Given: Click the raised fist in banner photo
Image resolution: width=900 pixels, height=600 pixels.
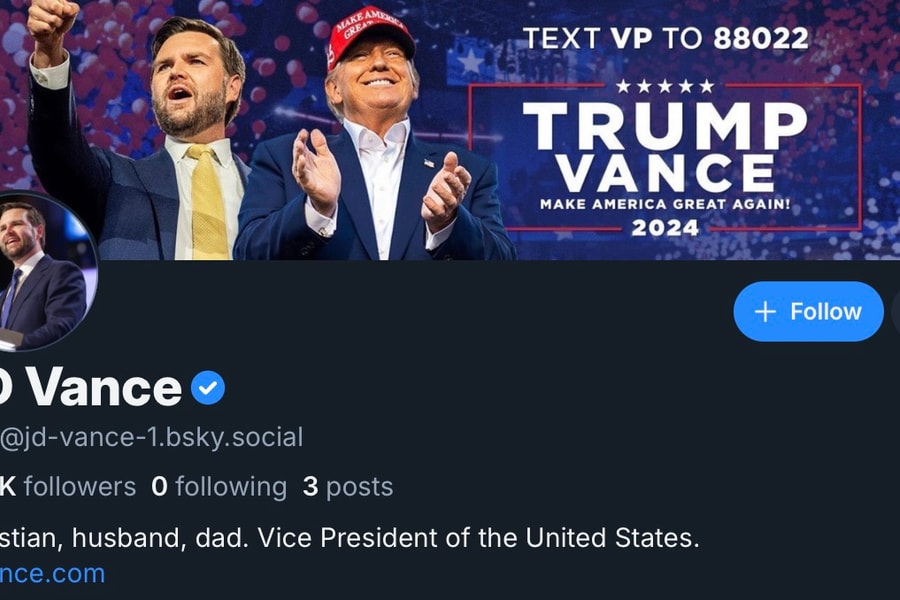Looking at the screenshot, I should tap(50, 22).
